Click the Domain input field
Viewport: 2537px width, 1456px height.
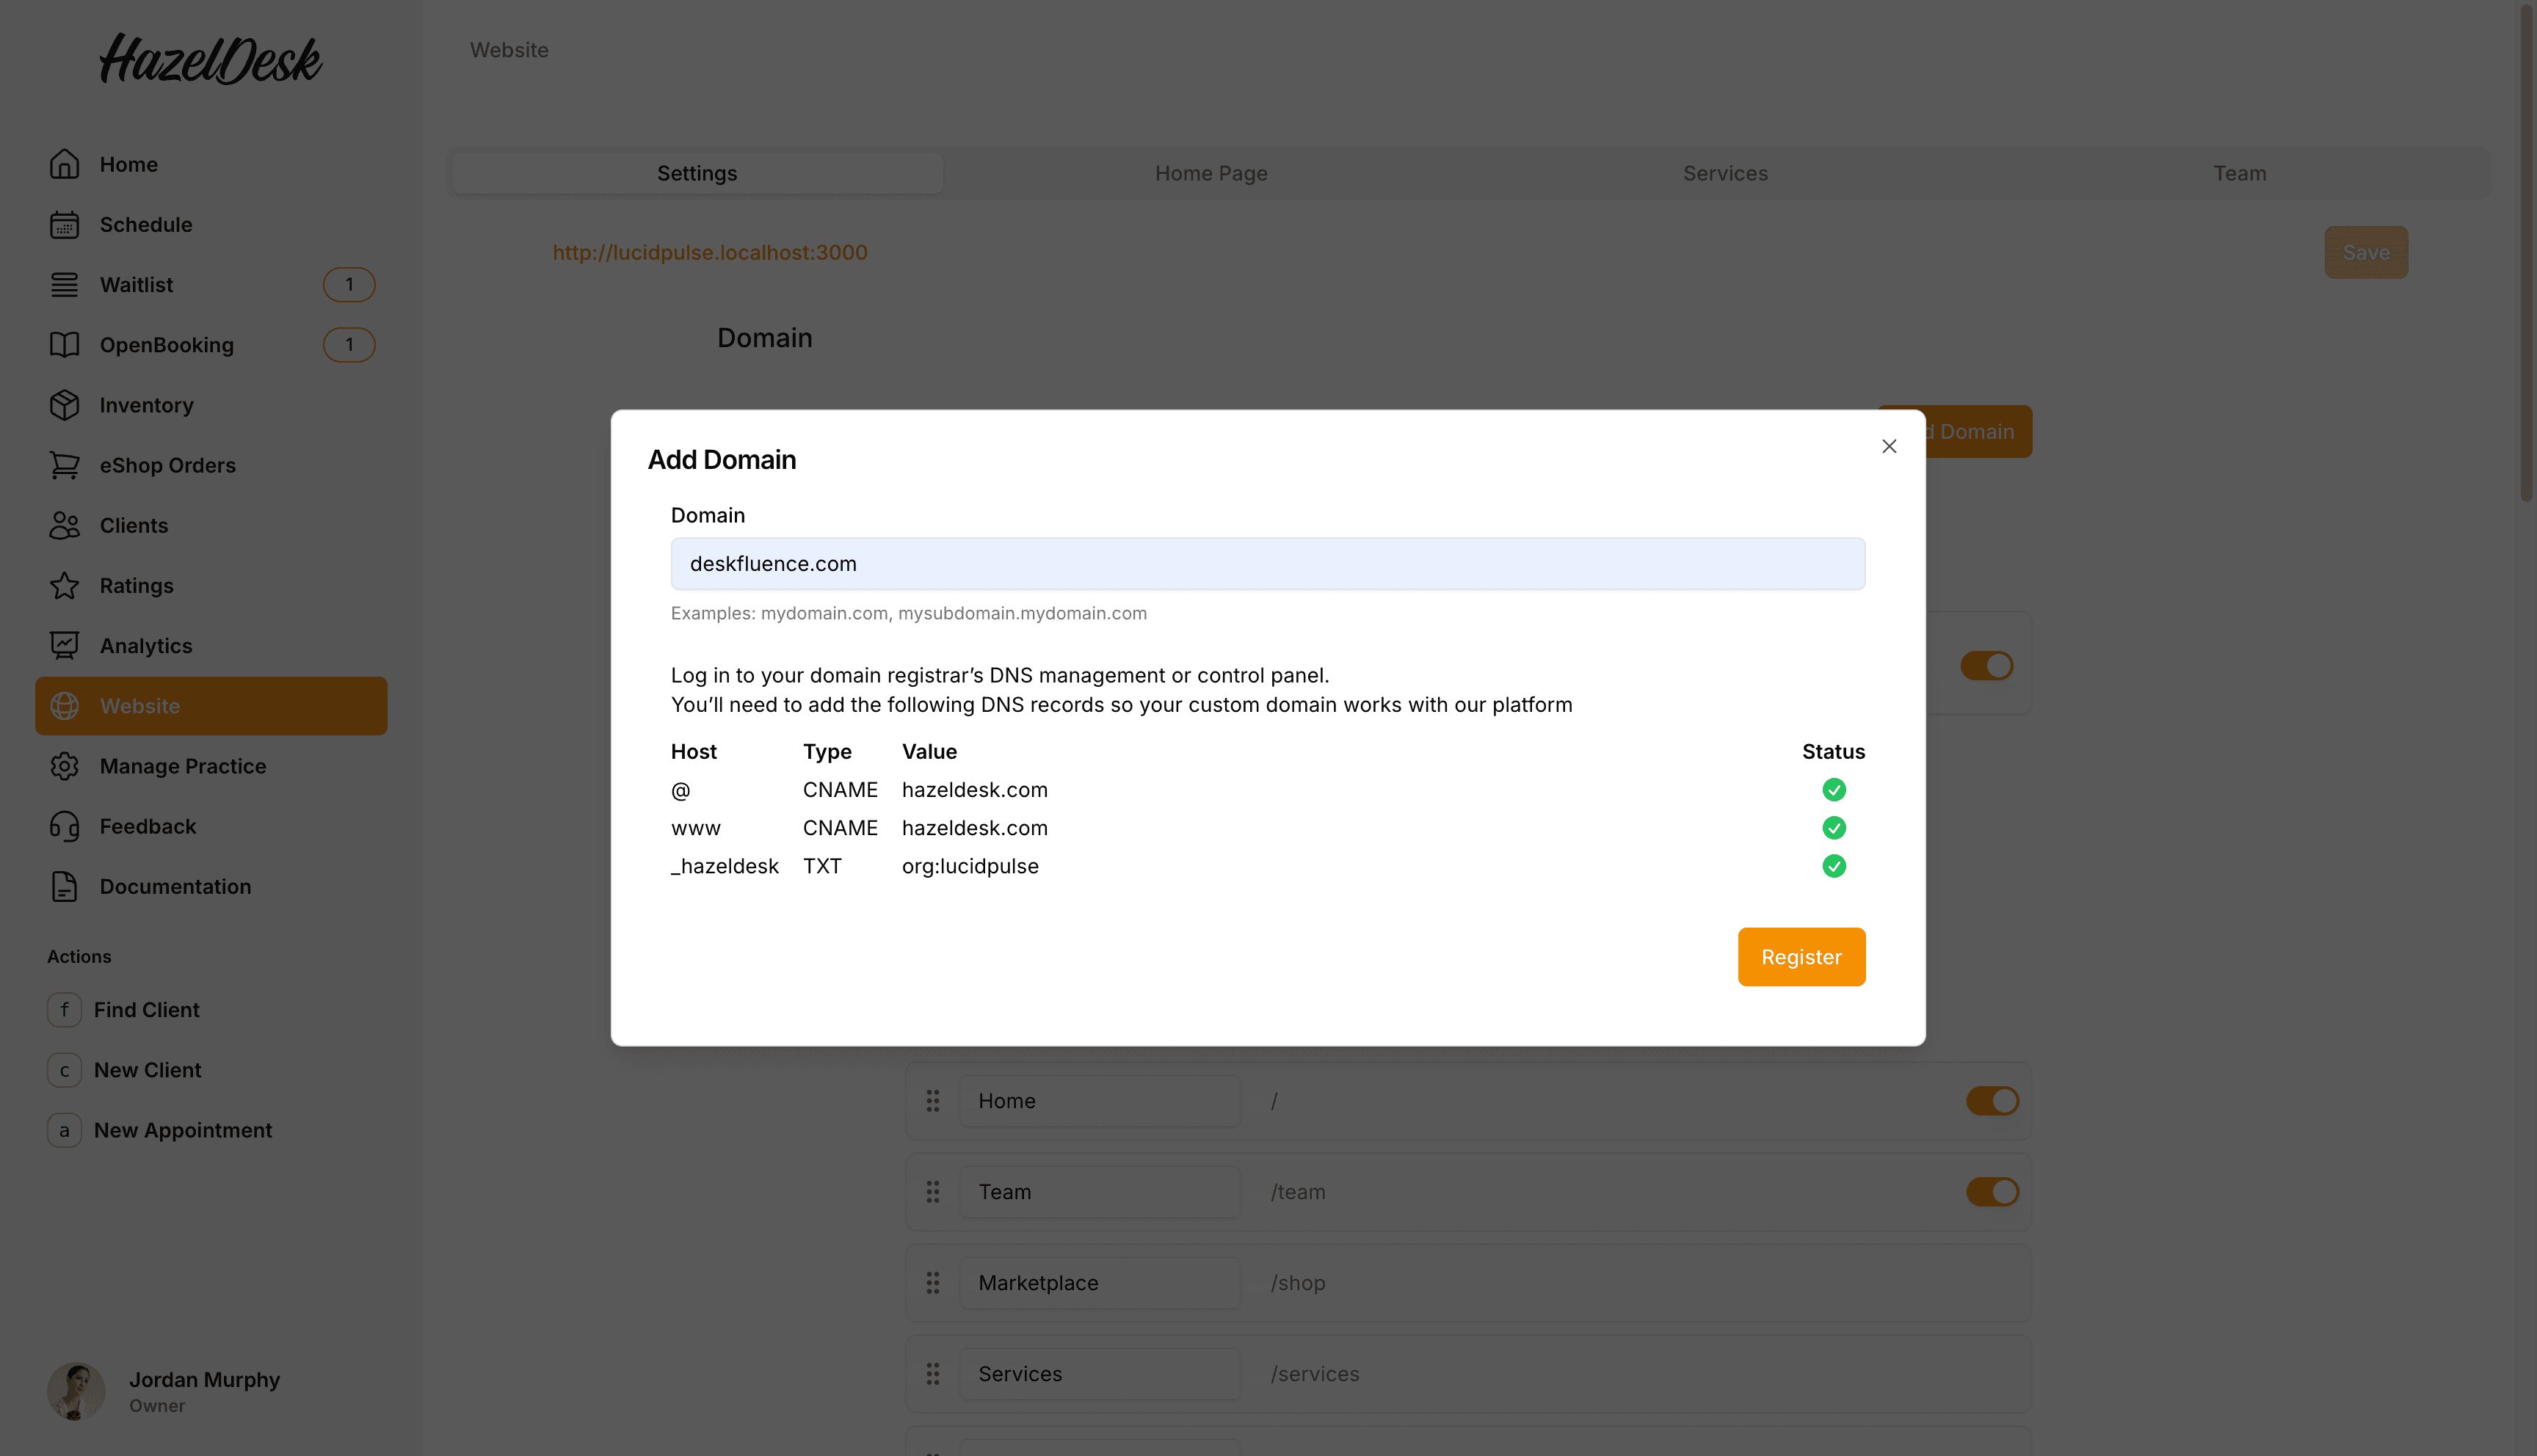pos(1267,564)
